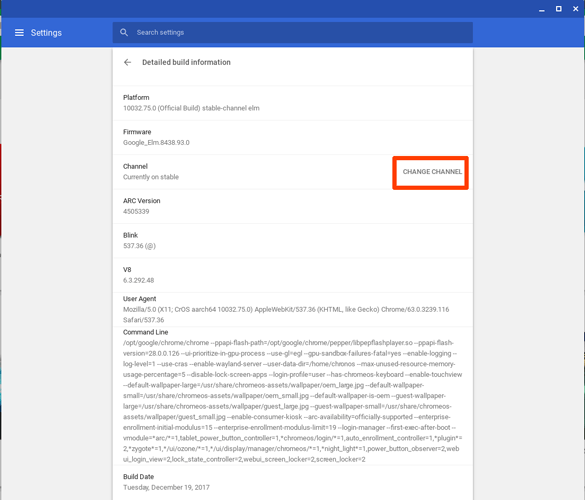Click the Command Line text block
Image resolution: width=585 pixels, height=500 pixels.
(293, 401)
